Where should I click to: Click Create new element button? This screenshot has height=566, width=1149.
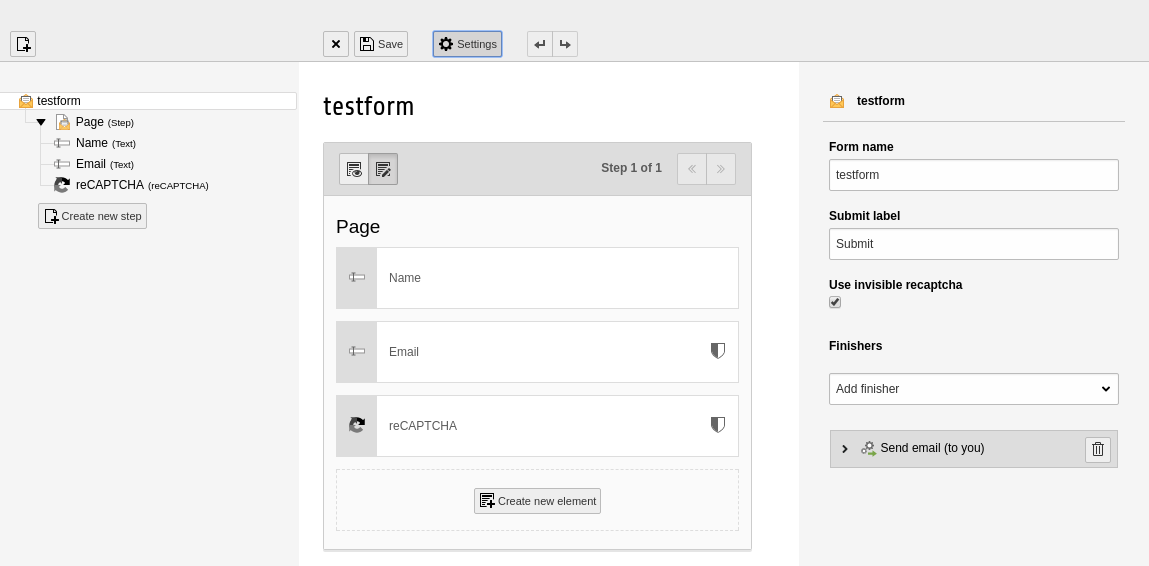click(537, 501)
